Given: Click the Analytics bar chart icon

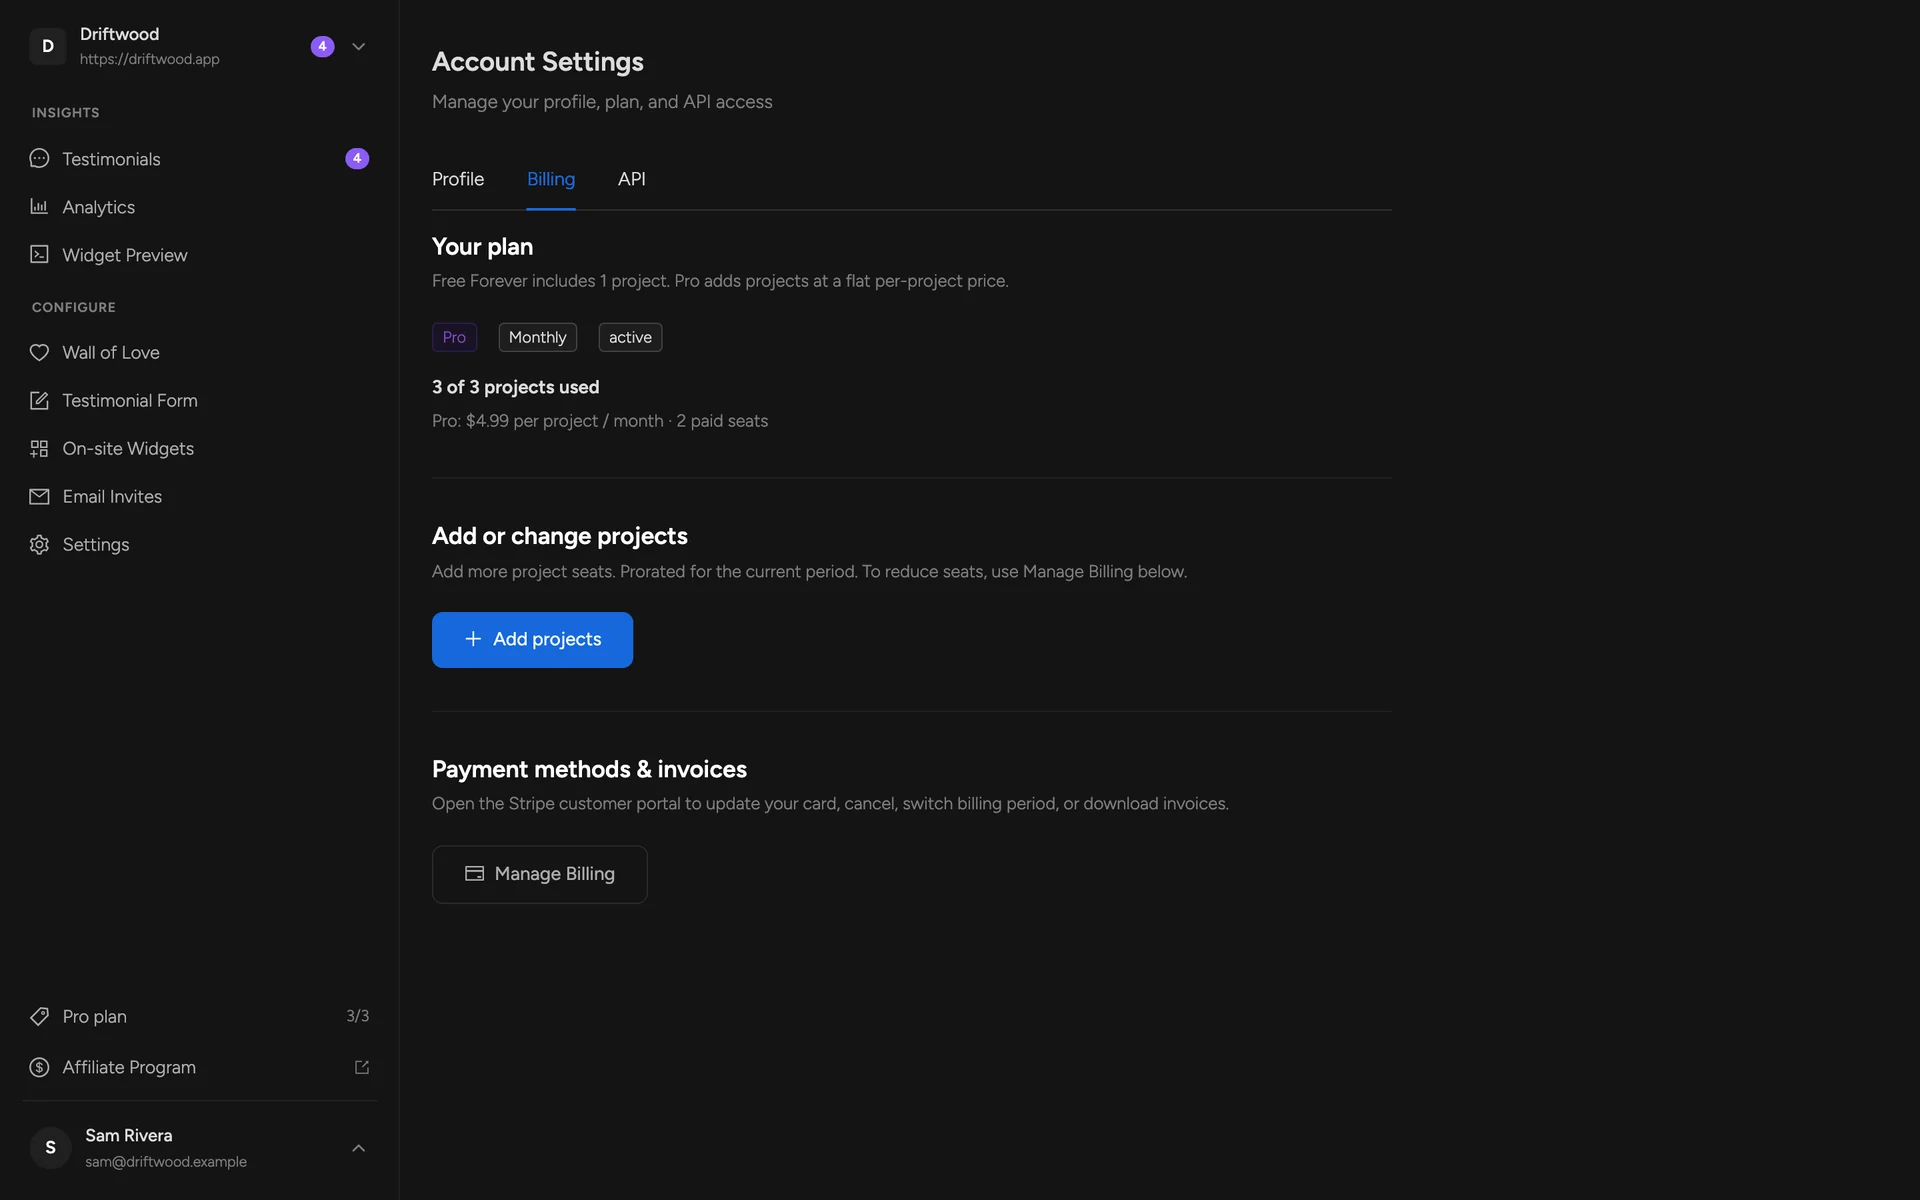Looking at the screenshot, I should coord(39,206).
